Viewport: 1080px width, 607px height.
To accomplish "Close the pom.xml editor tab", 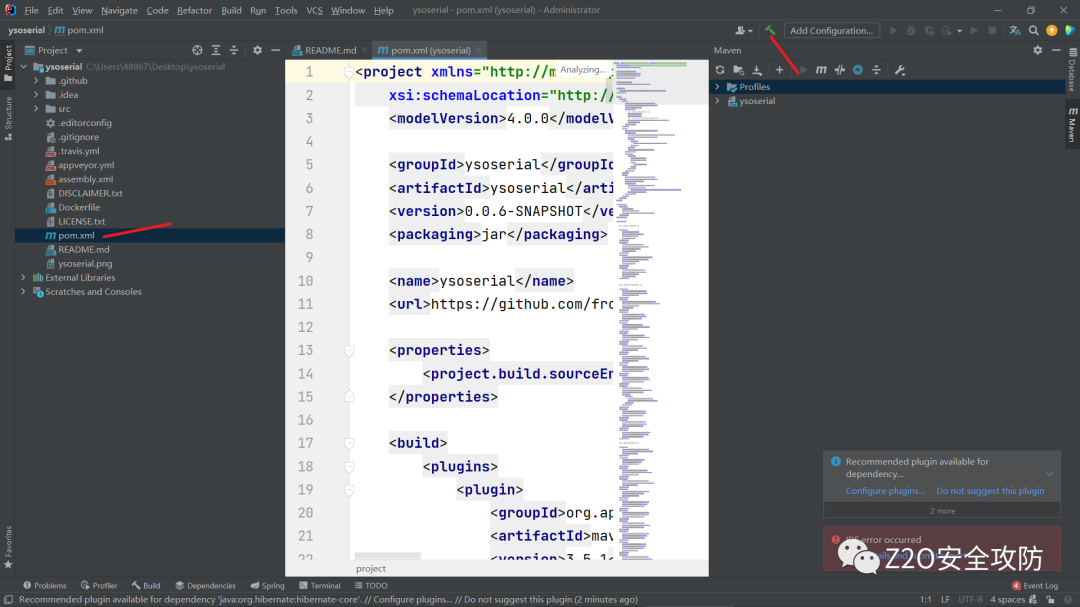I will click(x=479, y=50).
